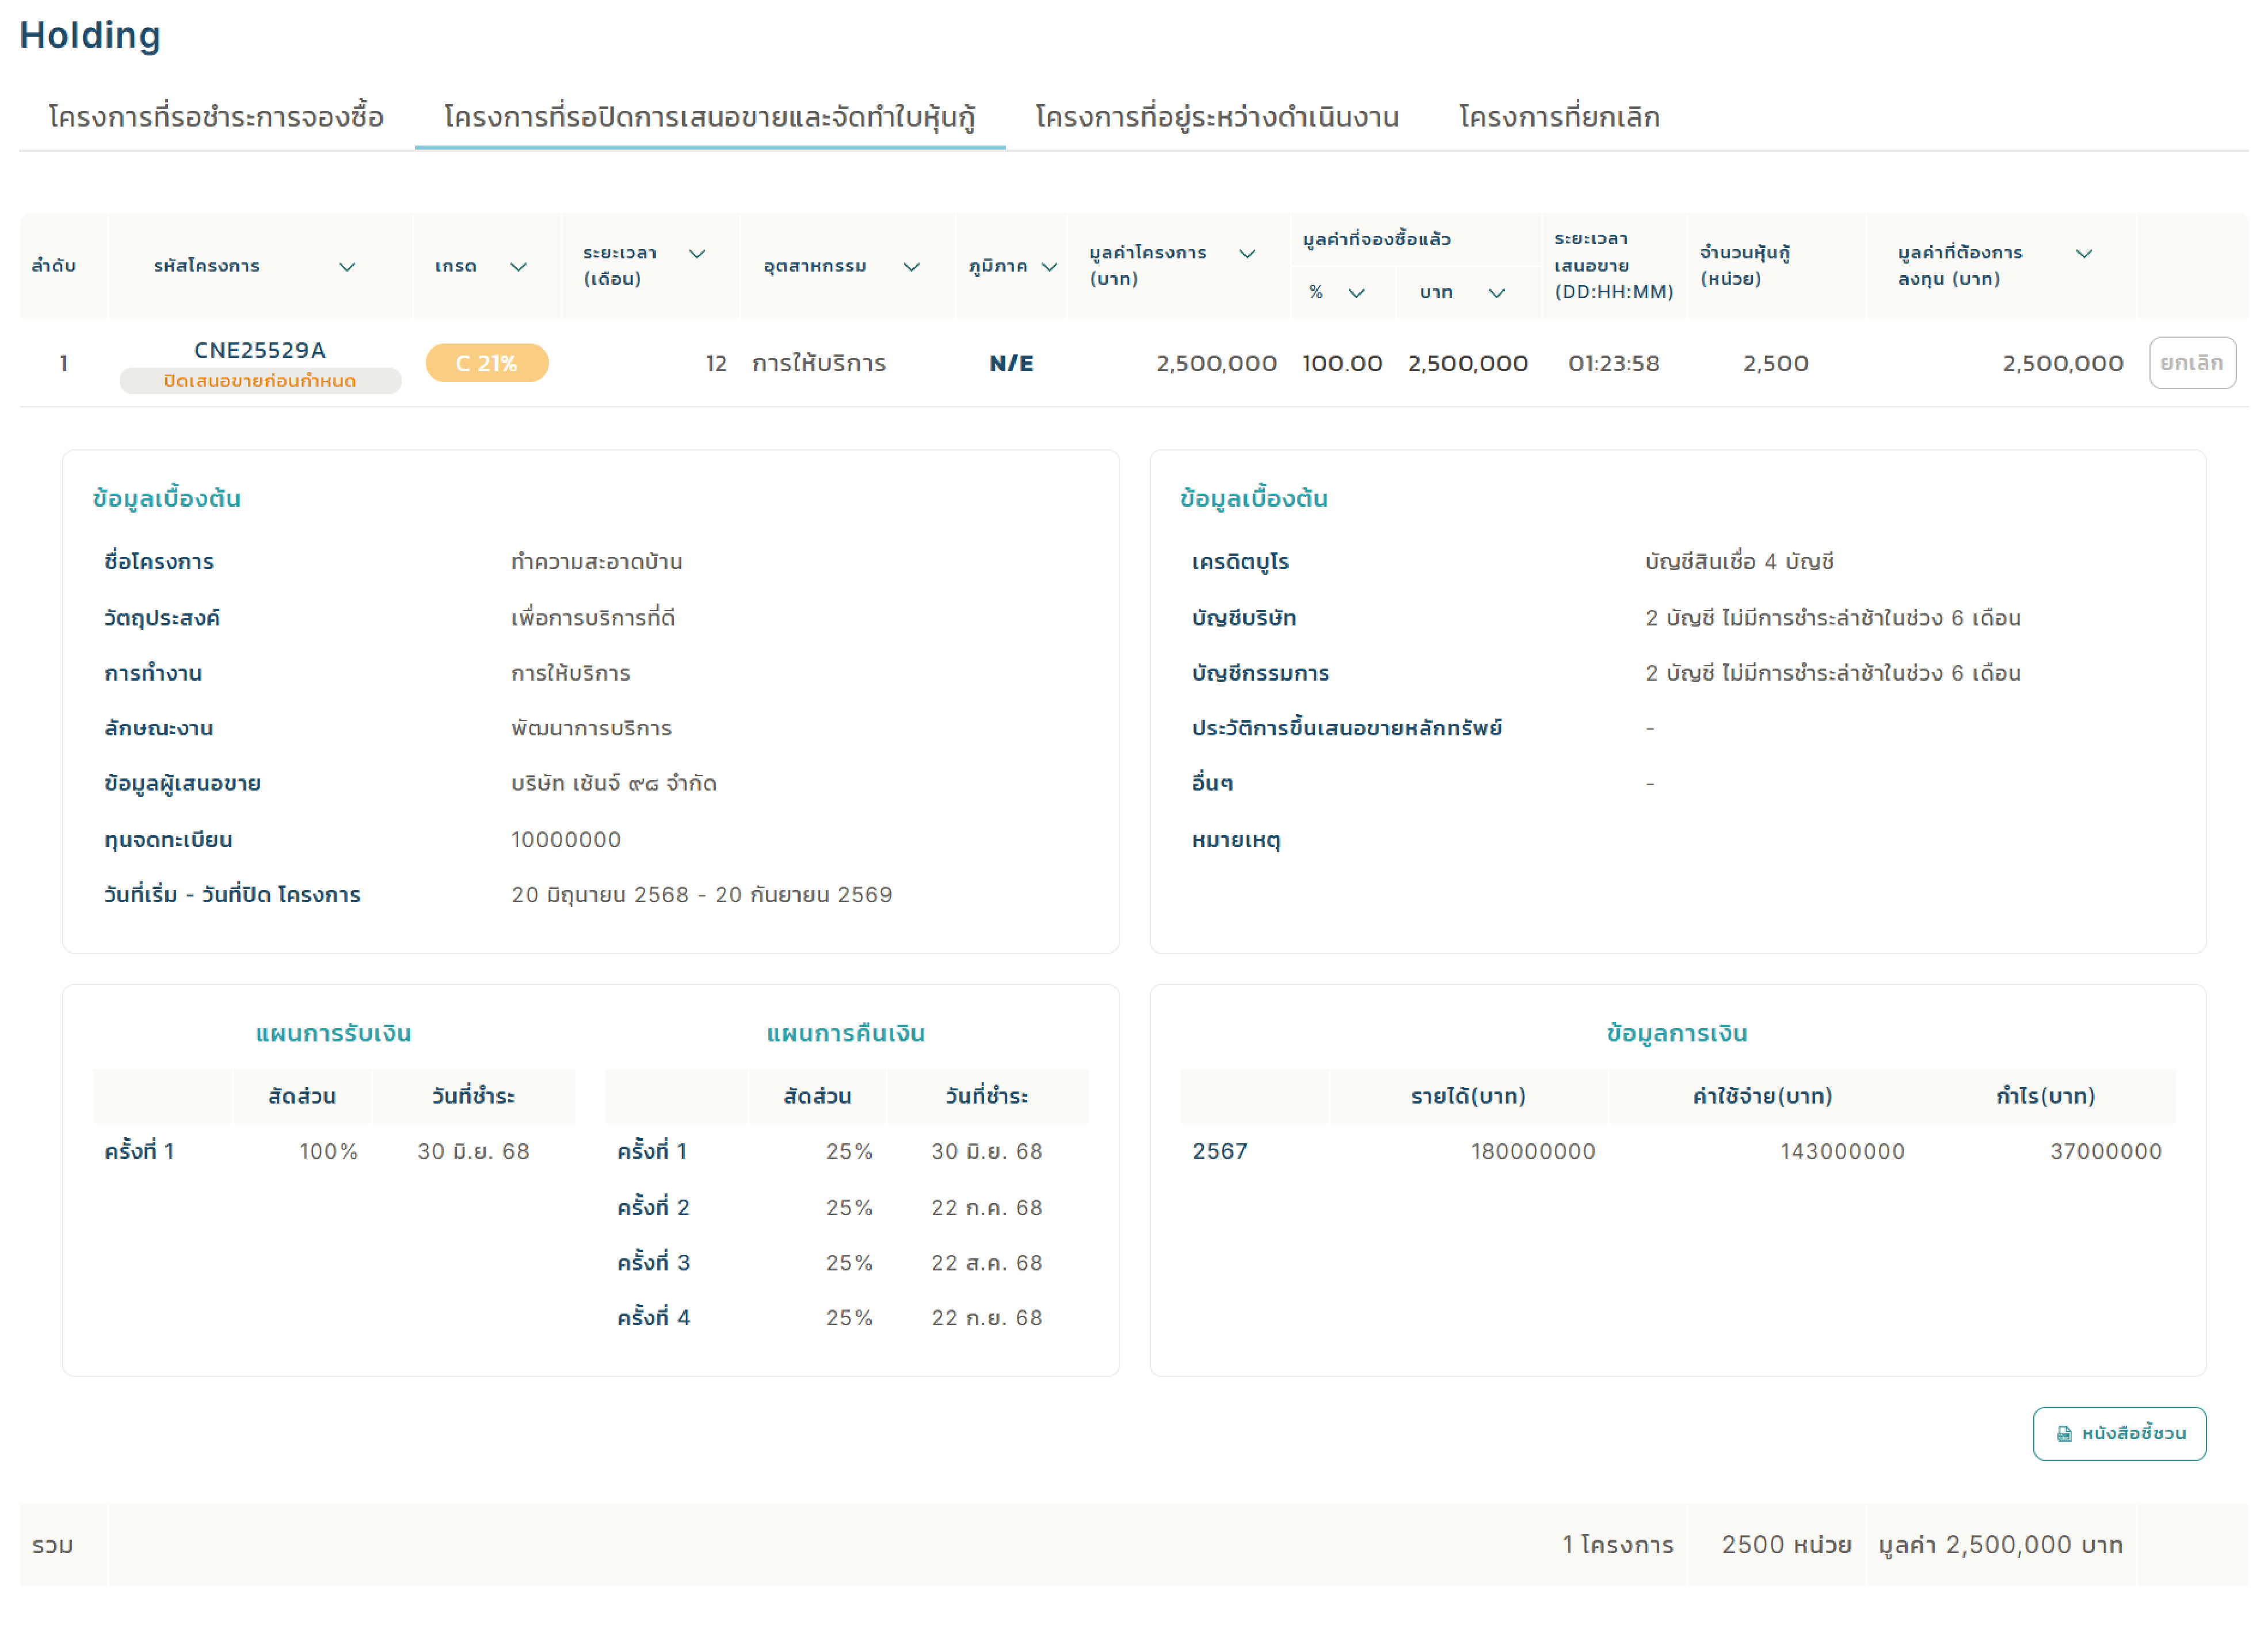Click the 22 ก.ย. 68 repayment date
The height and width of the screenshot is (1626, 2268).
[987, 1317]
